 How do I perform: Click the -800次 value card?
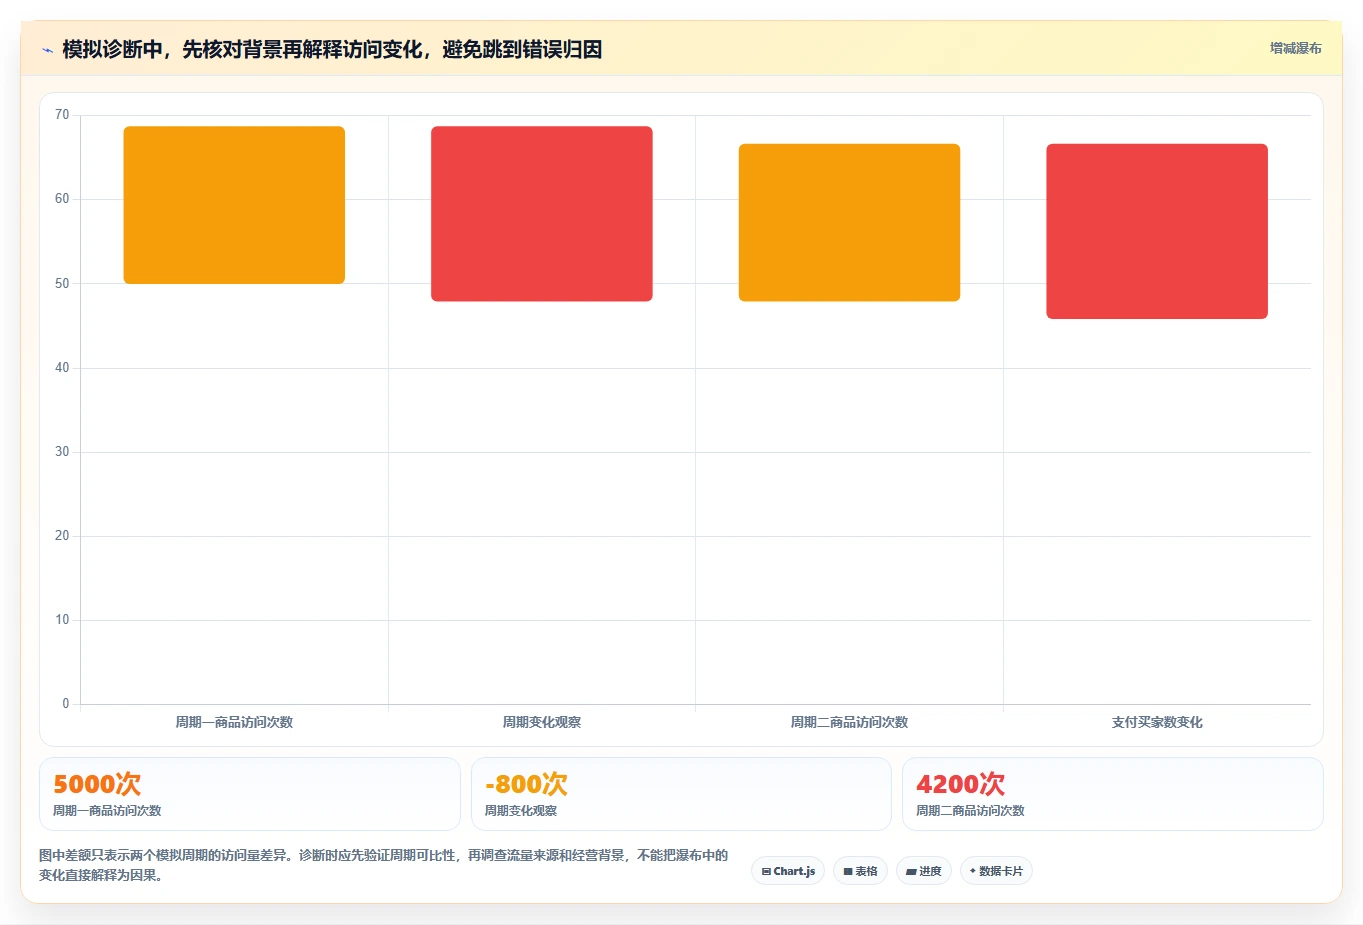pyautogui.click(x=681, y=794)
